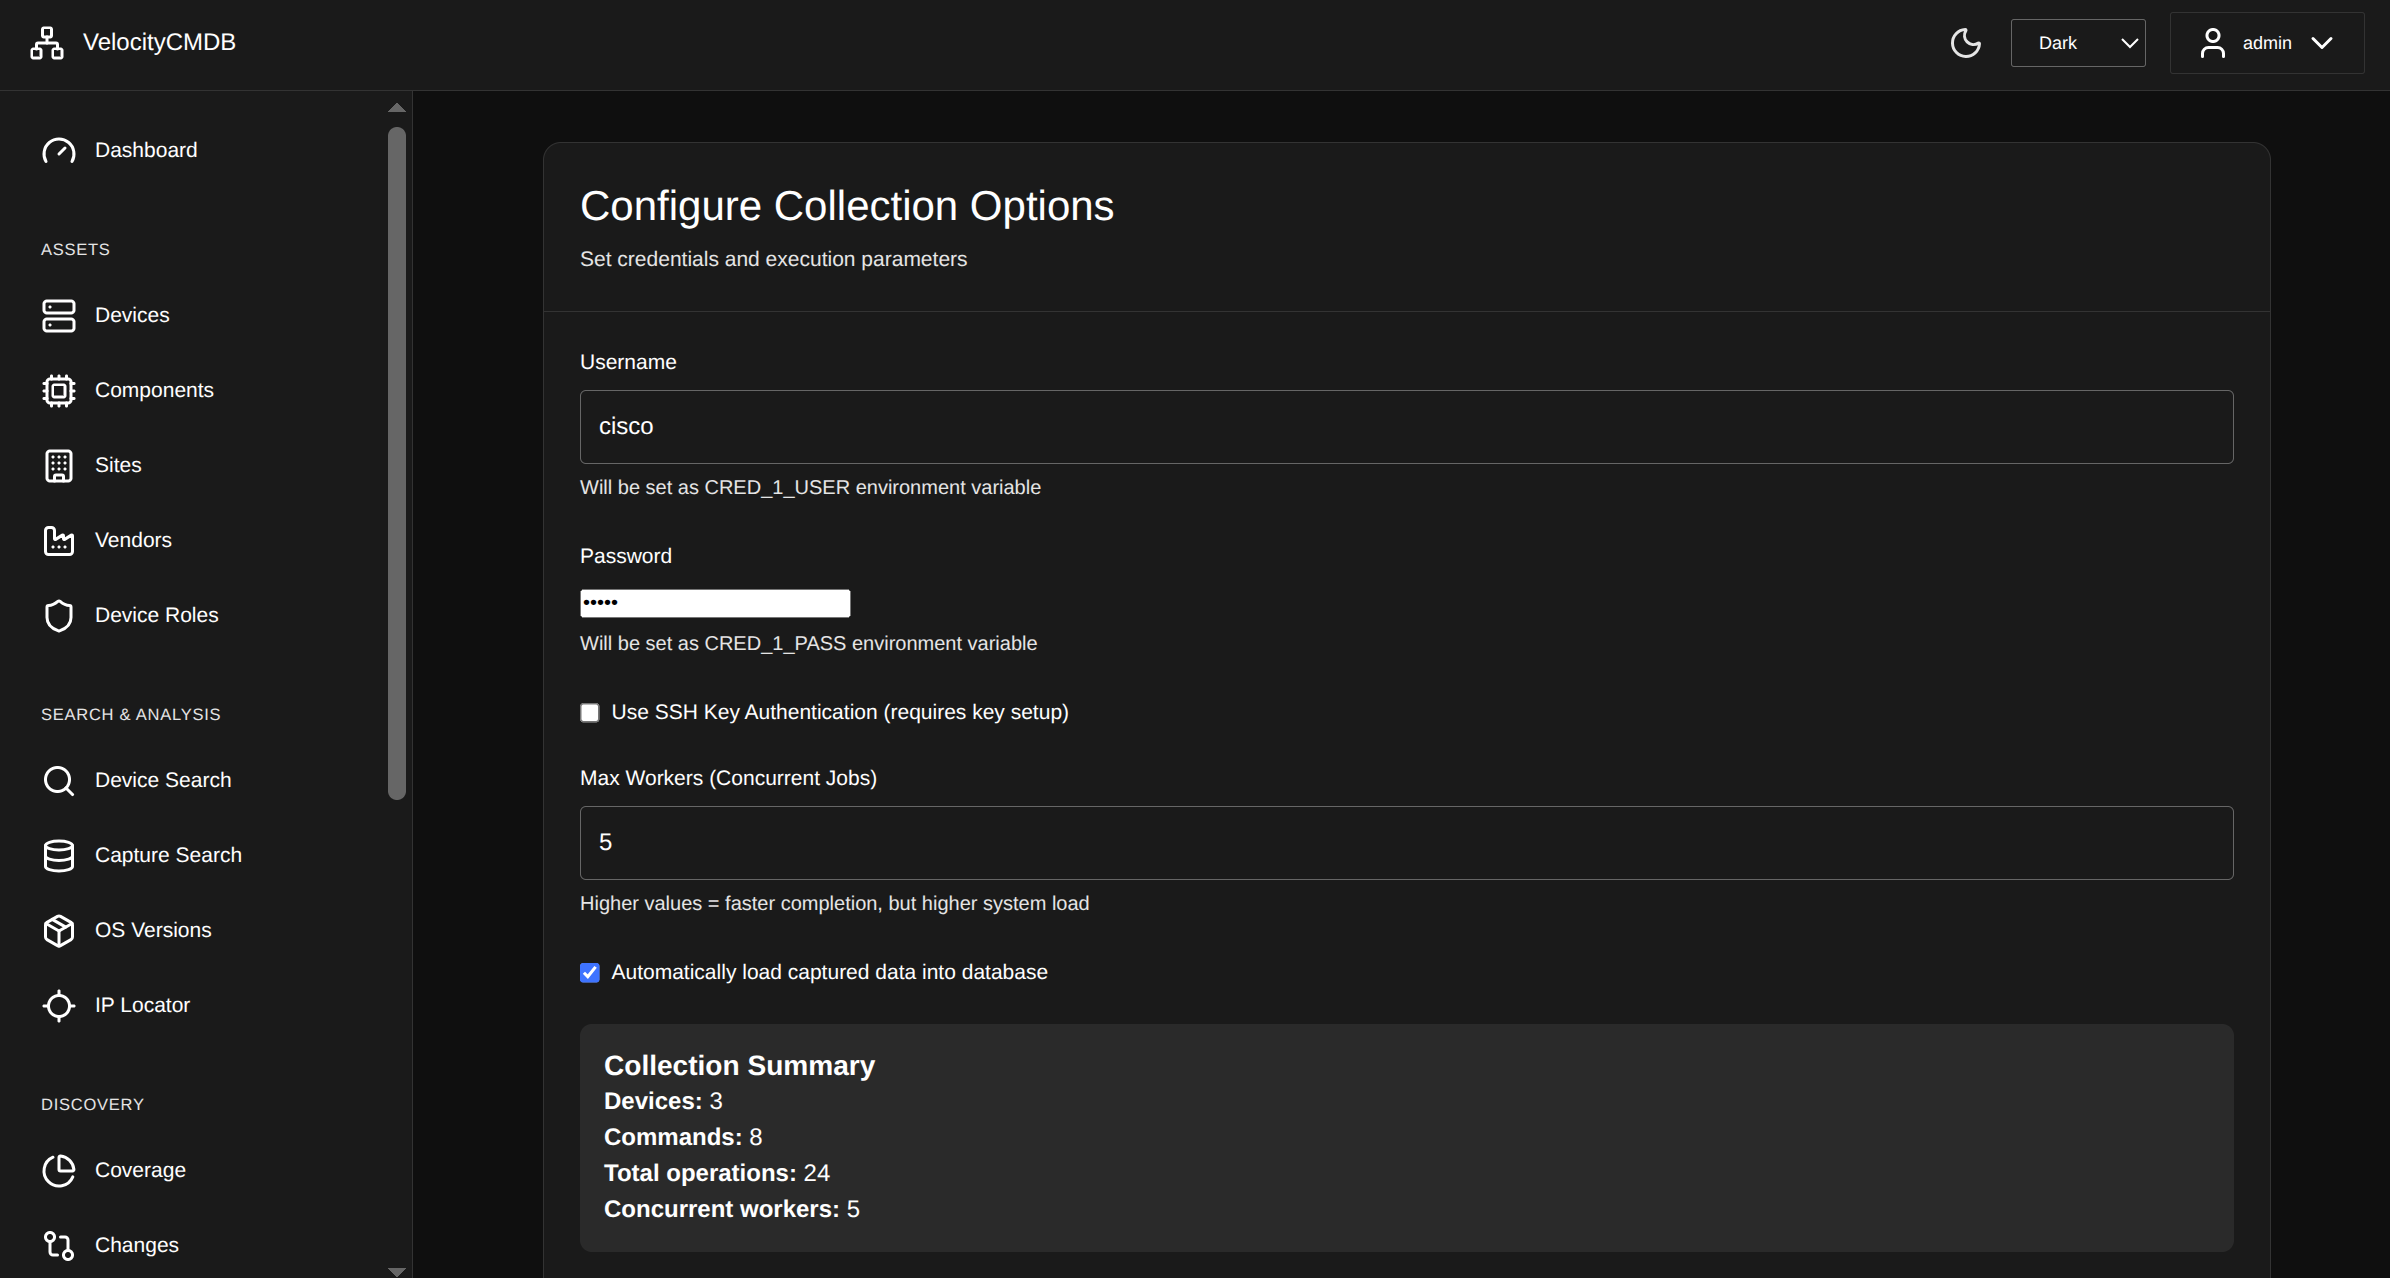The image size is (2390, 1278).
Task: Click the OS Versions package icon
Action: click(59, 931)
